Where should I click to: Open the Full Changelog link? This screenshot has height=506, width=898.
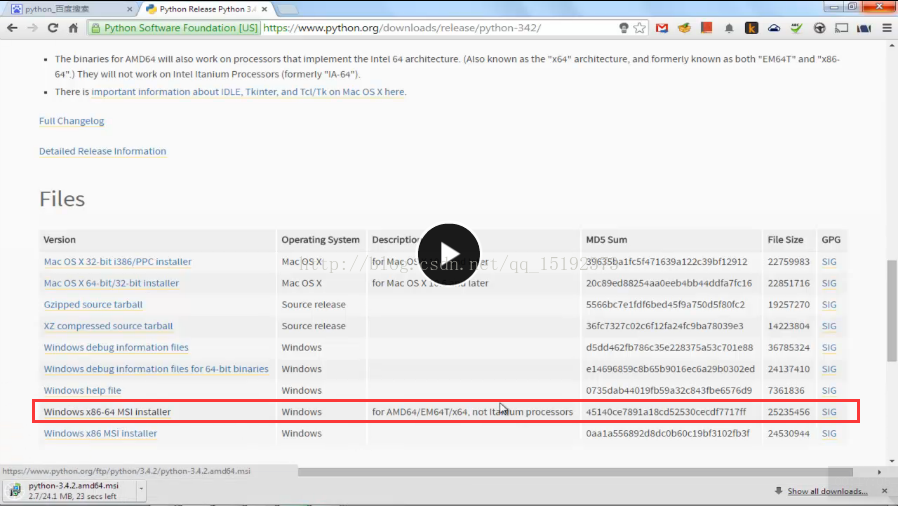point(72,121)
